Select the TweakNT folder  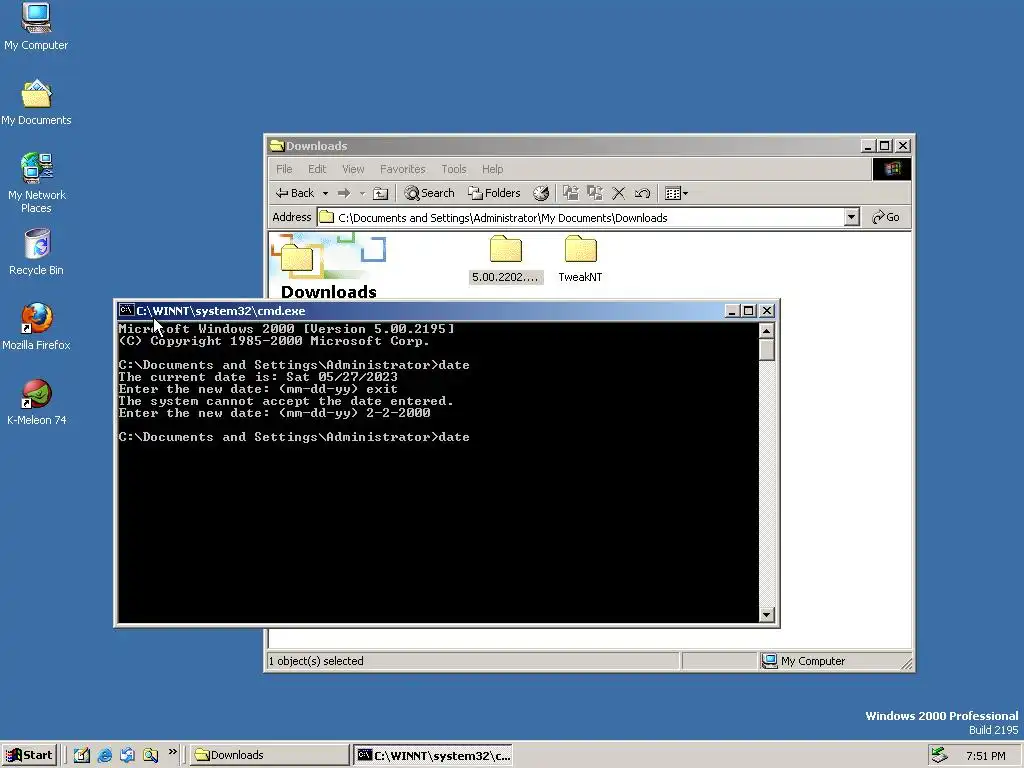[x=580, y=259]
